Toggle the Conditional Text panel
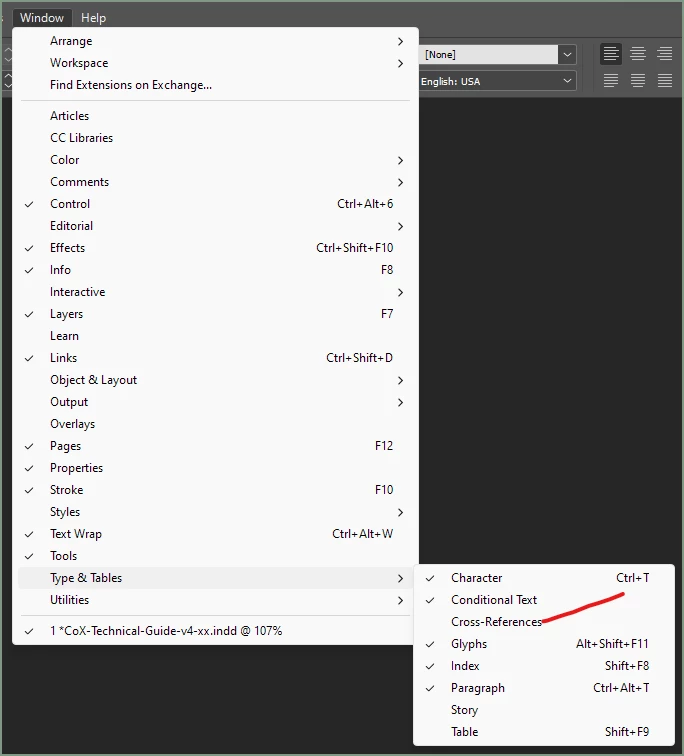The image size is (684, 756). (544, 600)
